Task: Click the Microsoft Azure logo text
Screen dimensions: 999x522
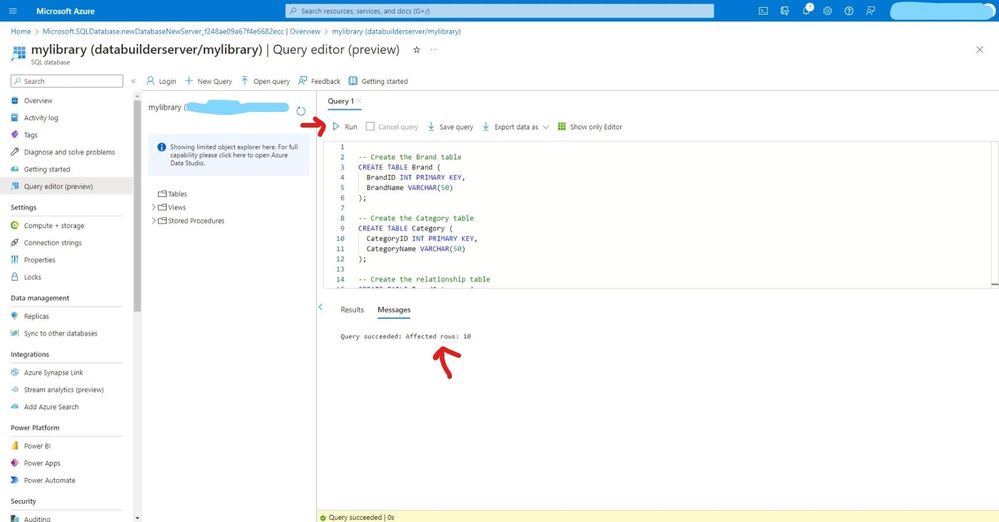Action: click(x=66, y=11)
